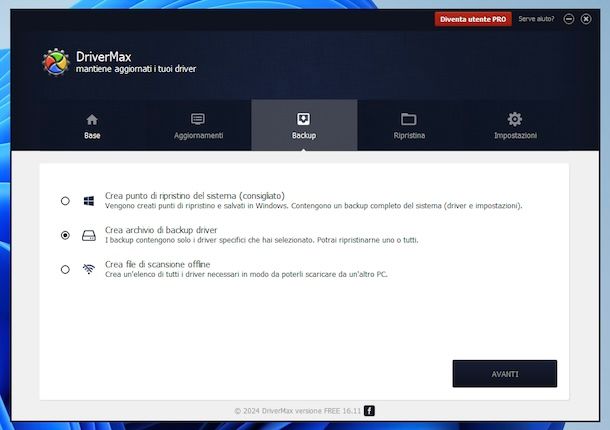The height and width of the screenshot is (430, 610).
Task: Click description 'Crea un'elenco di tutti i driver'
Action: pos(246,274)
